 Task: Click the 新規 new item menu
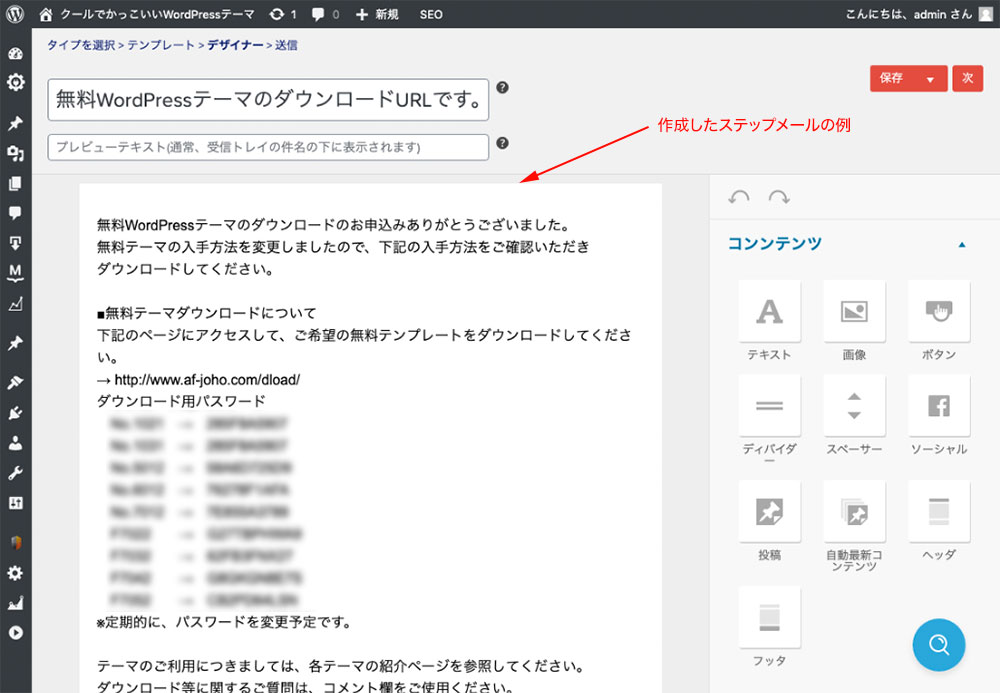[x=377, y=14]
